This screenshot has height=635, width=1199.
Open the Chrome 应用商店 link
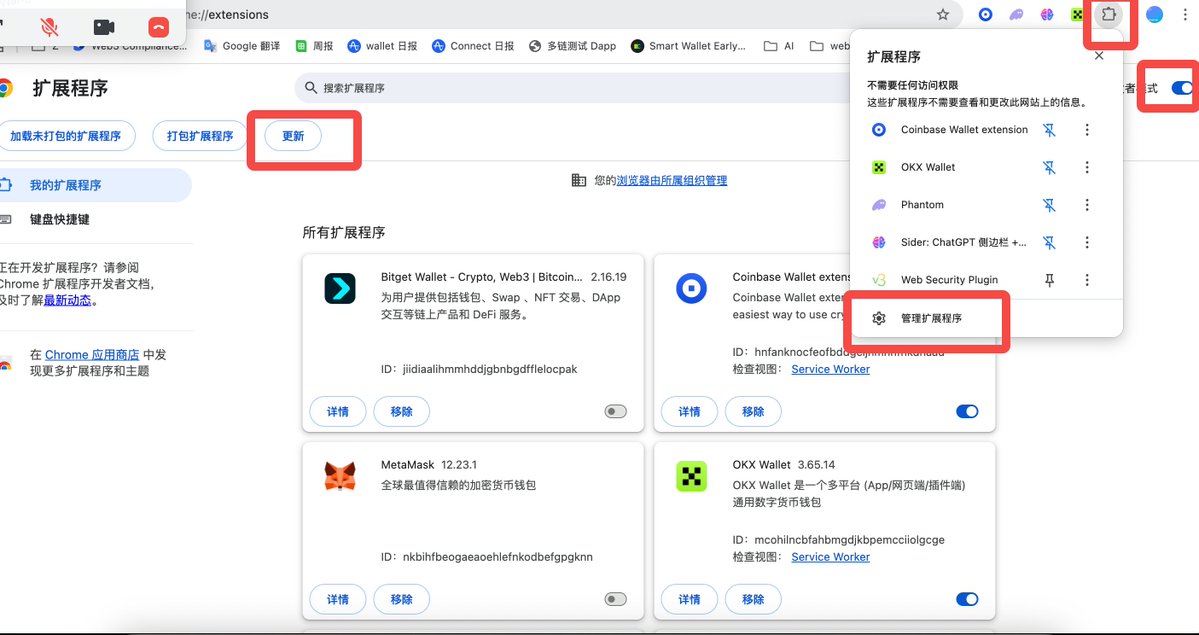click(x=93, y=355)
